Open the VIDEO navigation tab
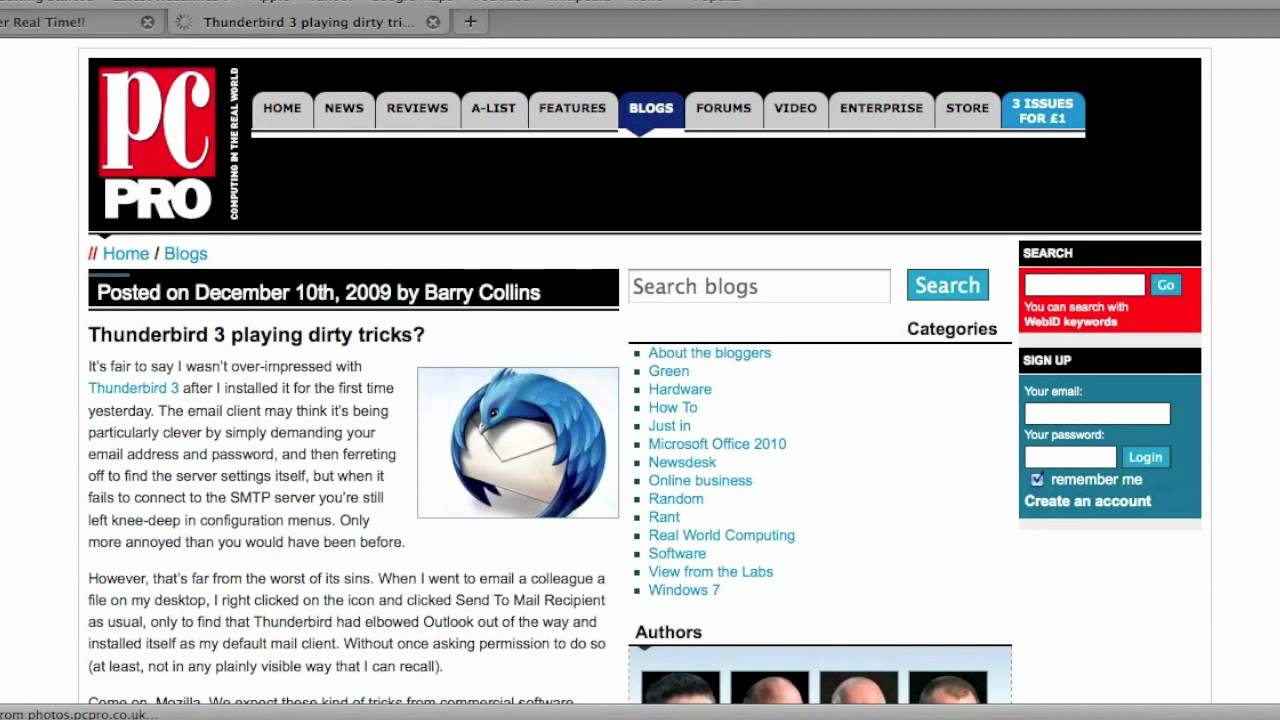The image size is (1280, 720). tap(796, 109)
